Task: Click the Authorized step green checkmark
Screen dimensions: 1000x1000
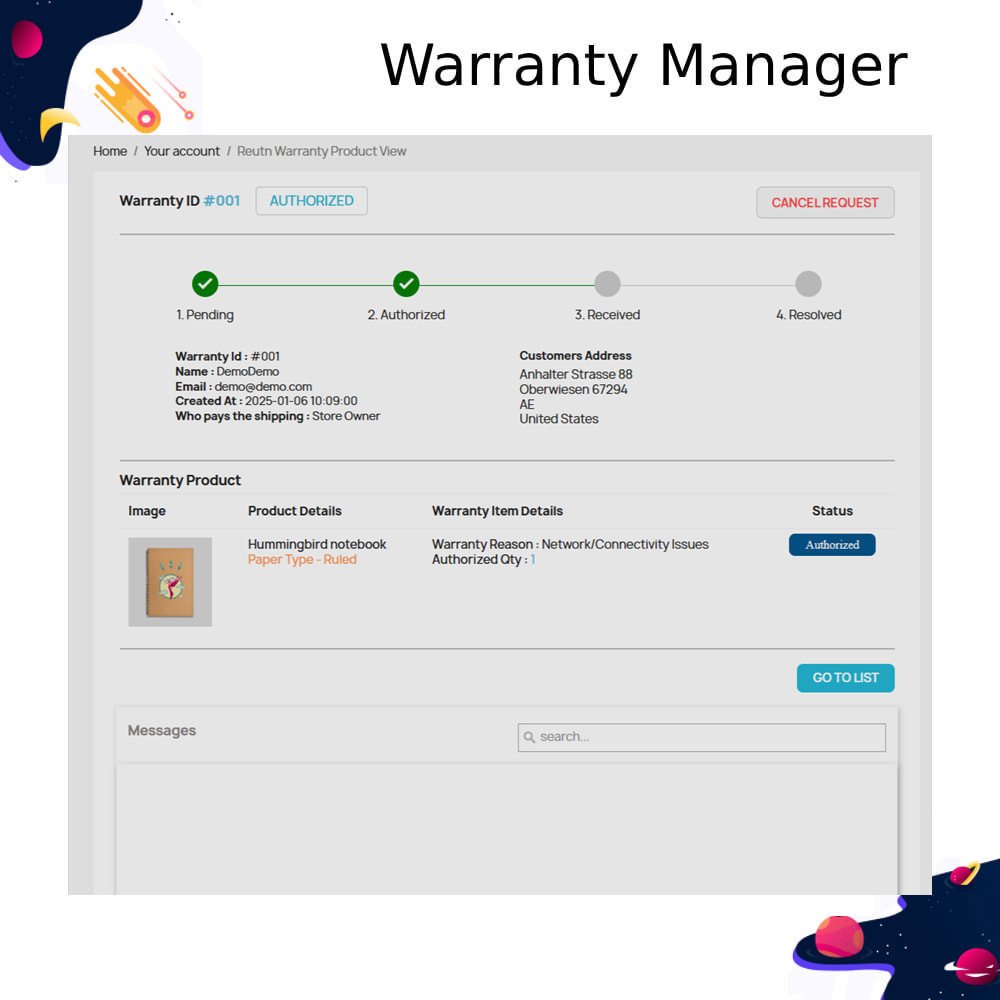Action: point(406,284)
